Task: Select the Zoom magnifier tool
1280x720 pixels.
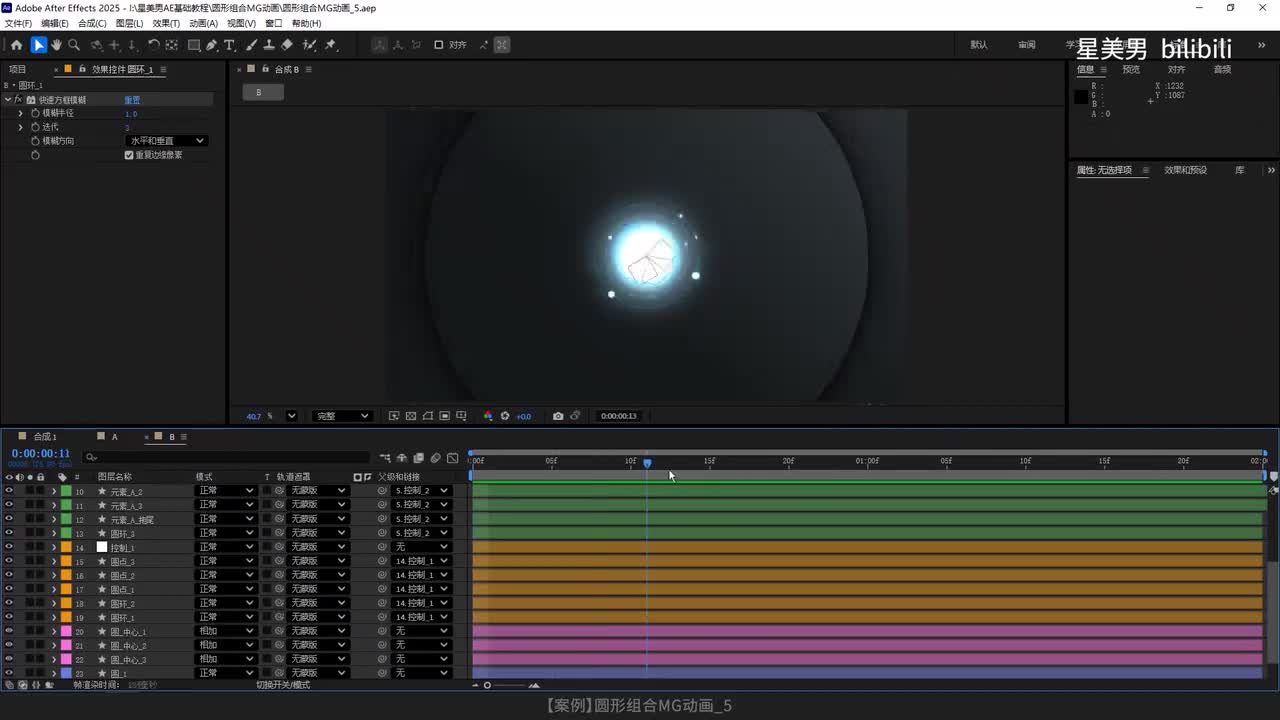Action: 74,45
